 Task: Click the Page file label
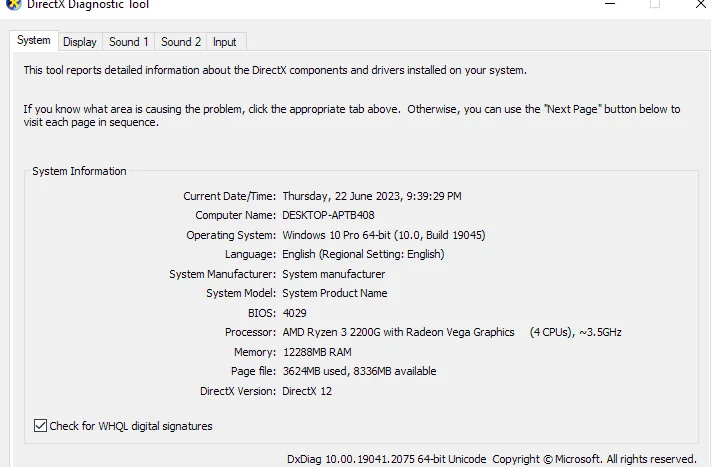[x=253, y=371]
